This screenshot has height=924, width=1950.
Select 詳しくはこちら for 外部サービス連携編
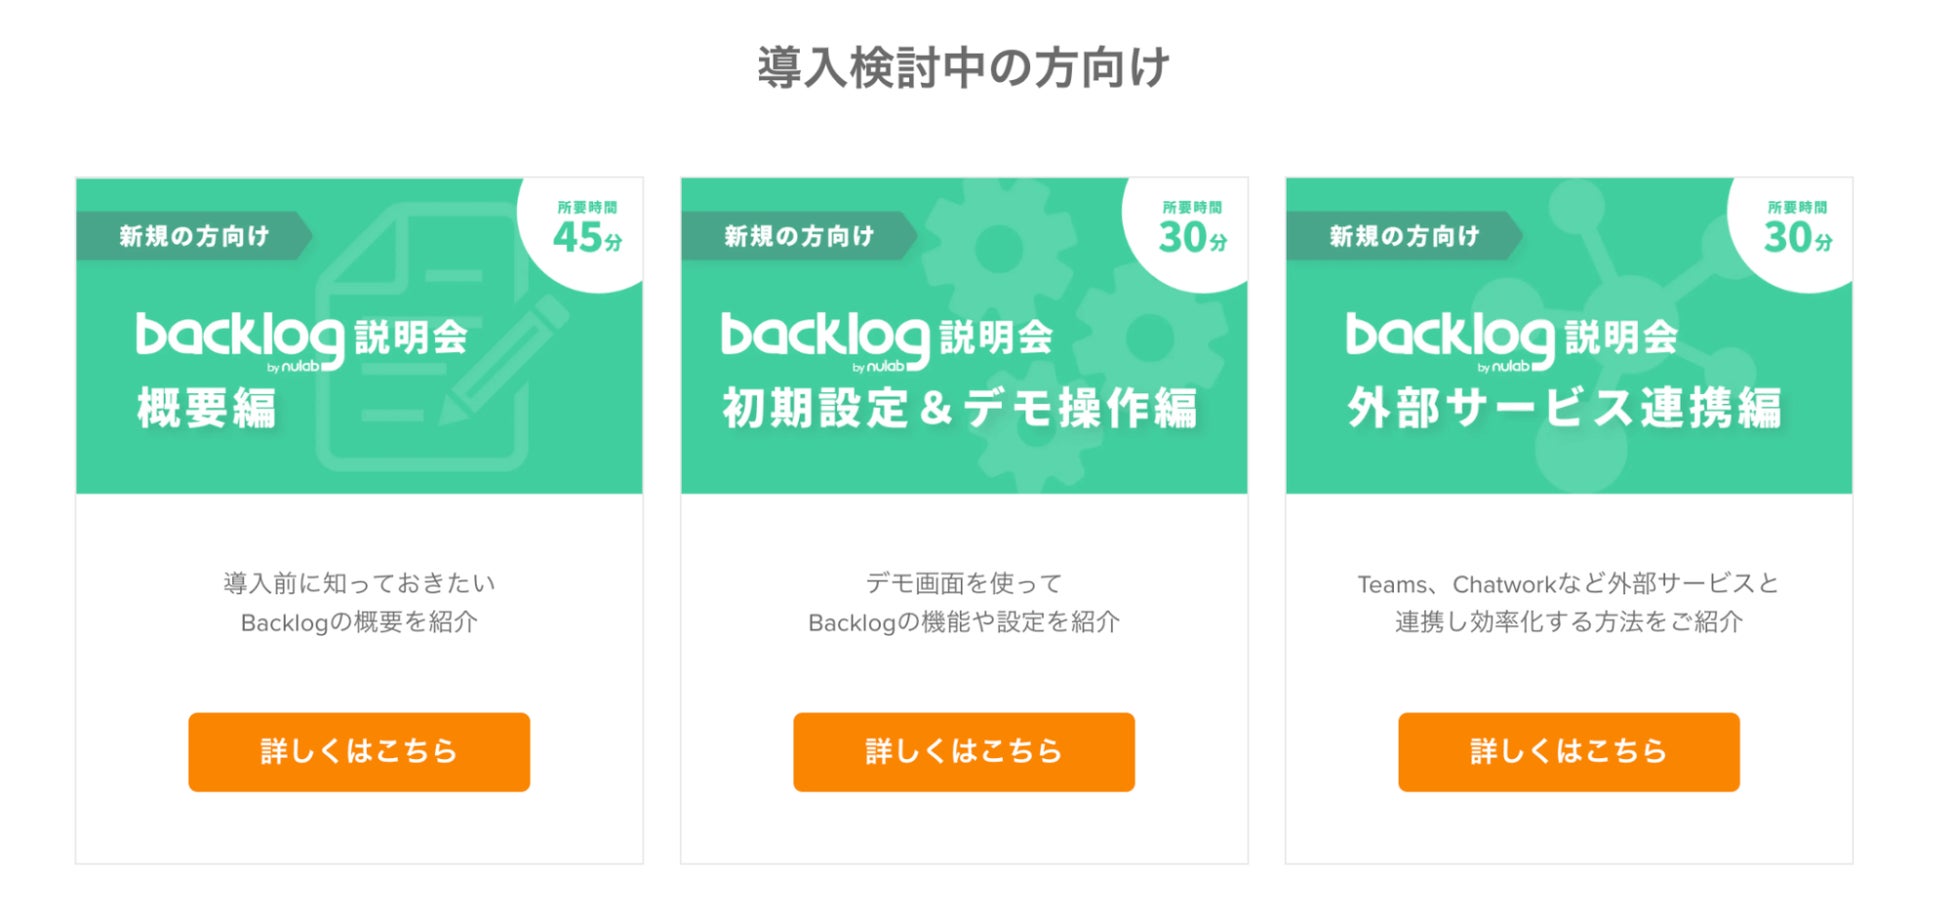tap(1568, 752)
